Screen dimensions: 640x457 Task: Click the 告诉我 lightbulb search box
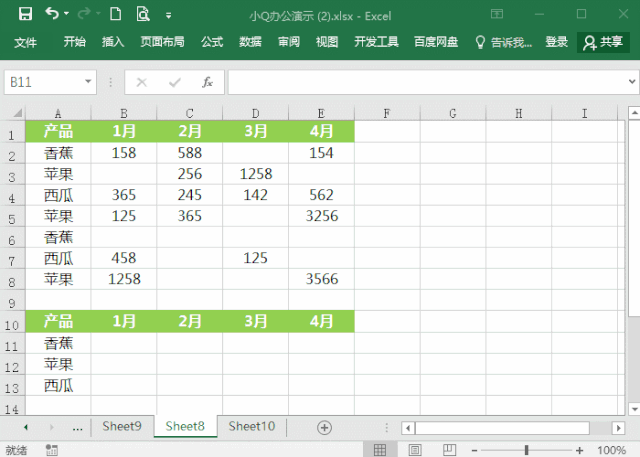click(x=504, y=42)
